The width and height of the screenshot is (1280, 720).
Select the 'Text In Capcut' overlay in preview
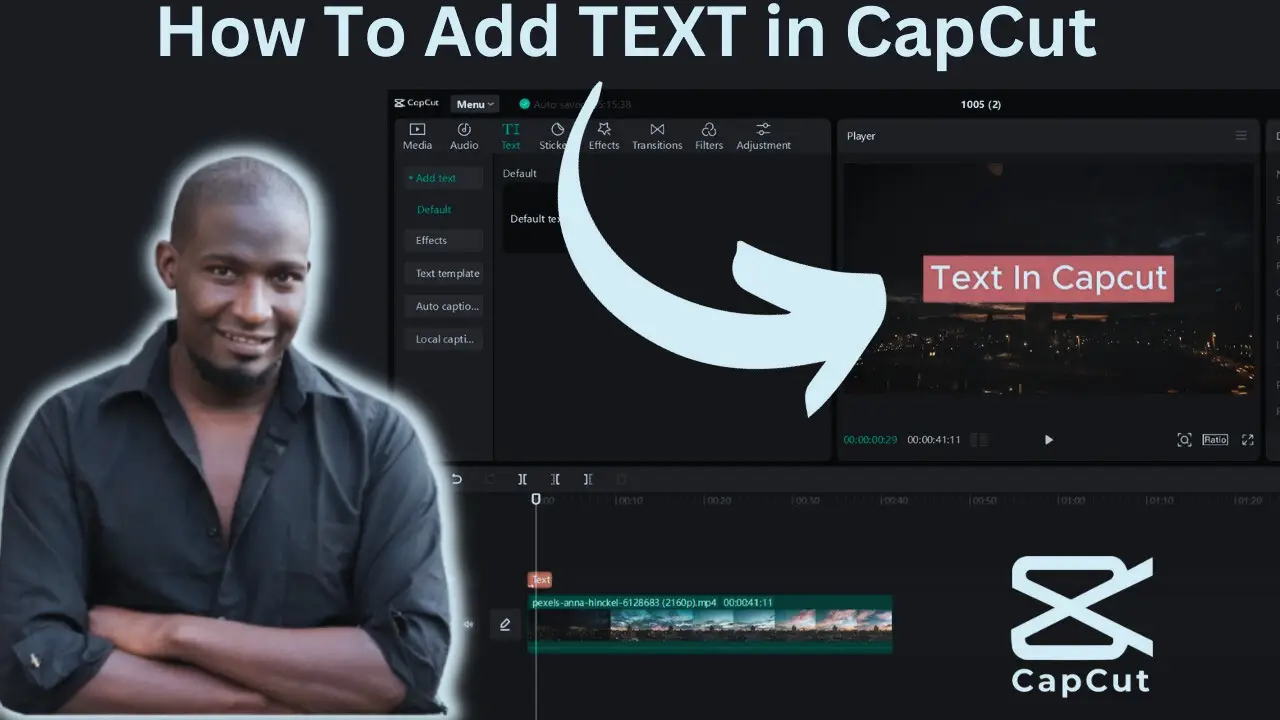coord(1048,278)
